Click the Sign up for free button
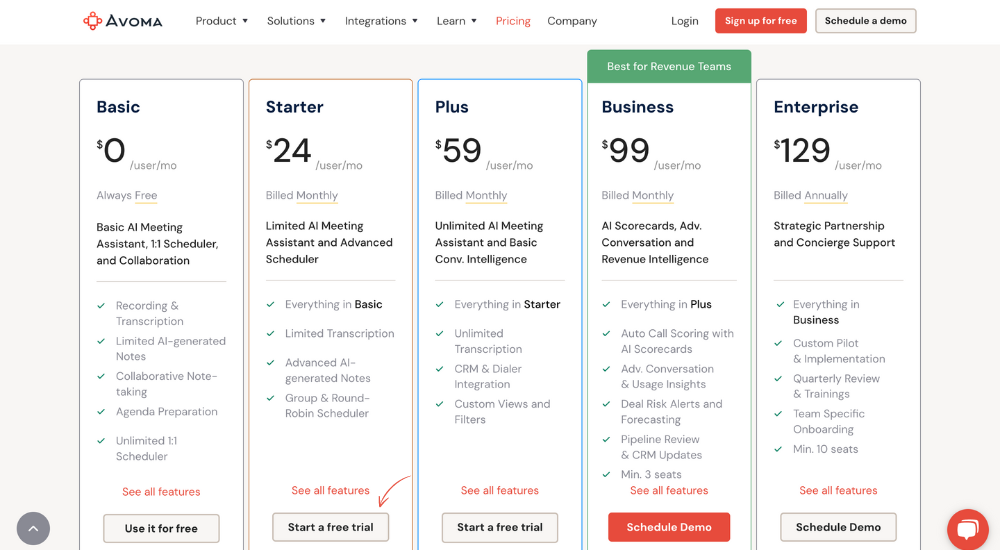This screenshot has height=550, width=1000. pos(761,20)
